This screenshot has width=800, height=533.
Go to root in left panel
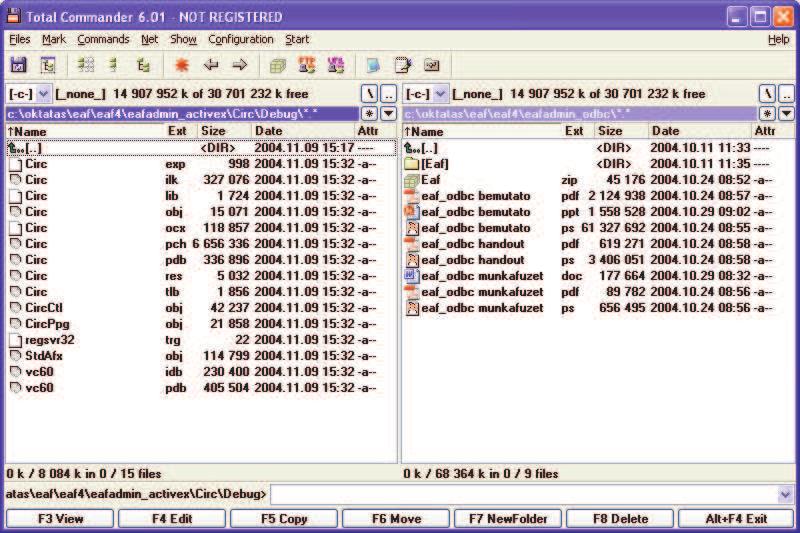[369, 94]
